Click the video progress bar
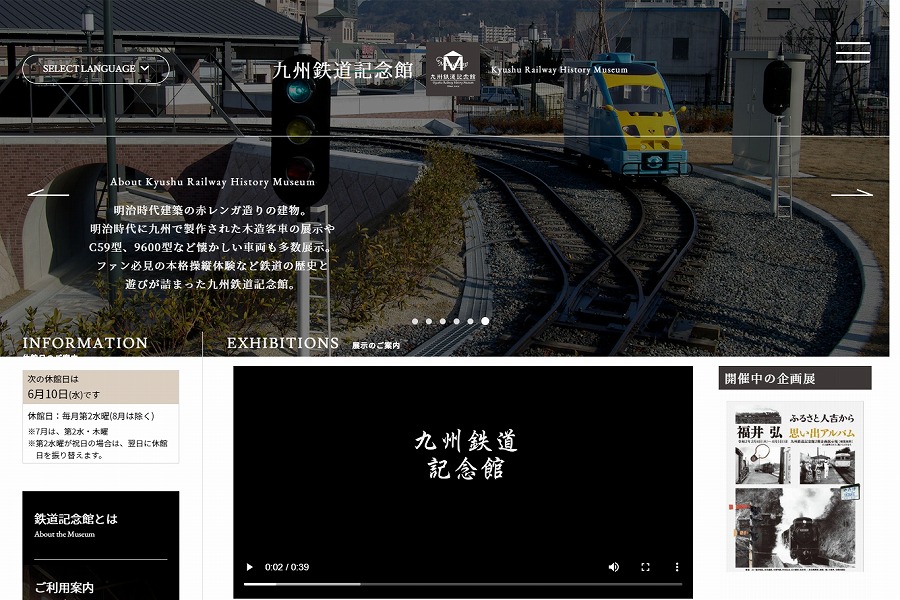The width and height of the screenshot is (900, 600). pos(463,584)
